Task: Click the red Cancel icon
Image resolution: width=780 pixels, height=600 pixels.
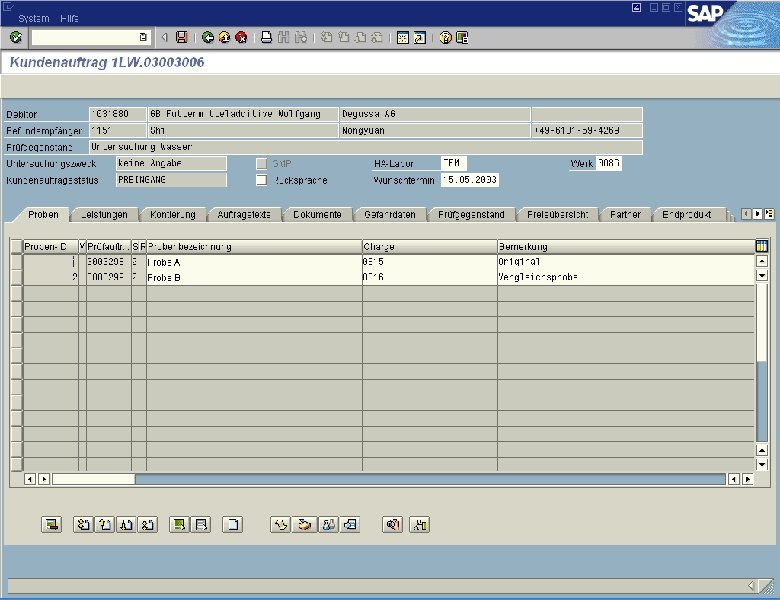Action: (241, 37)
